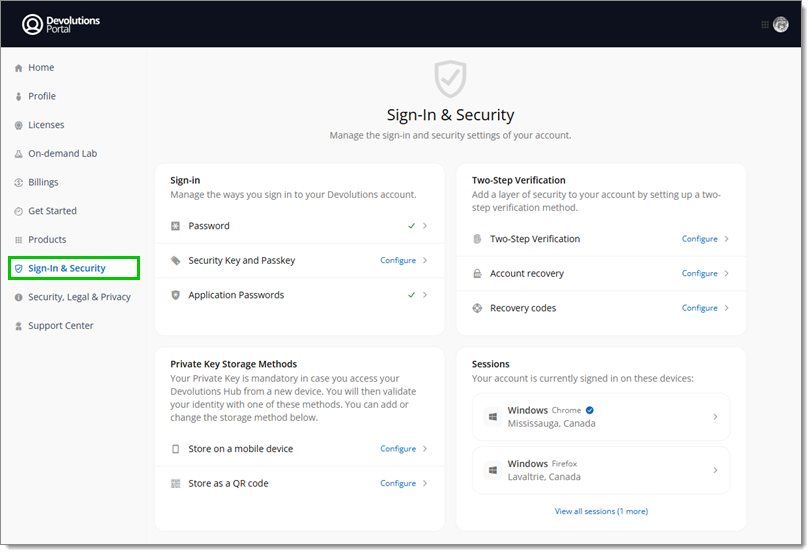Screen dimensions: 812x555
Task: Click the Home house icon in sidebar
Action: pos(19,68)
